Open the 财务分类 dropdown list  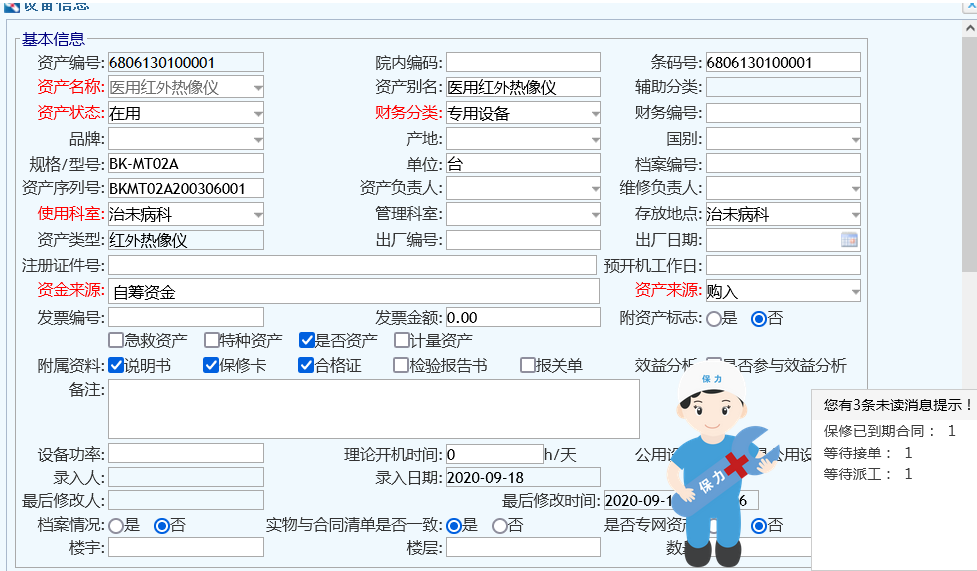tap(595, 114)
